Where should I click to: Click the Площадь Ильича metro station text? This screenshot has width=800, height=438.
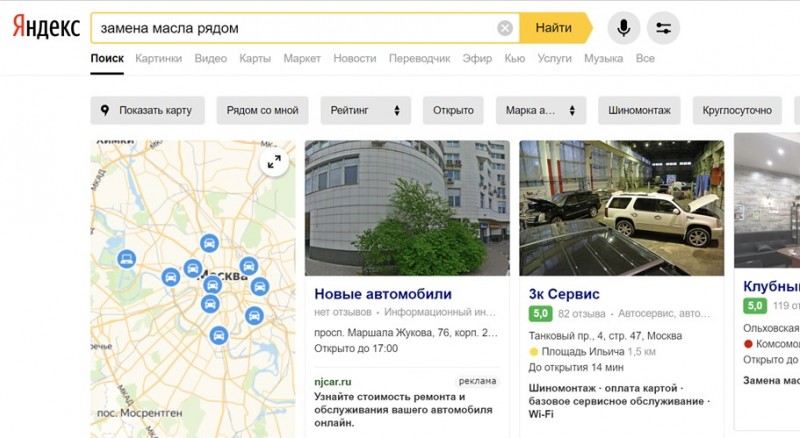583,352
